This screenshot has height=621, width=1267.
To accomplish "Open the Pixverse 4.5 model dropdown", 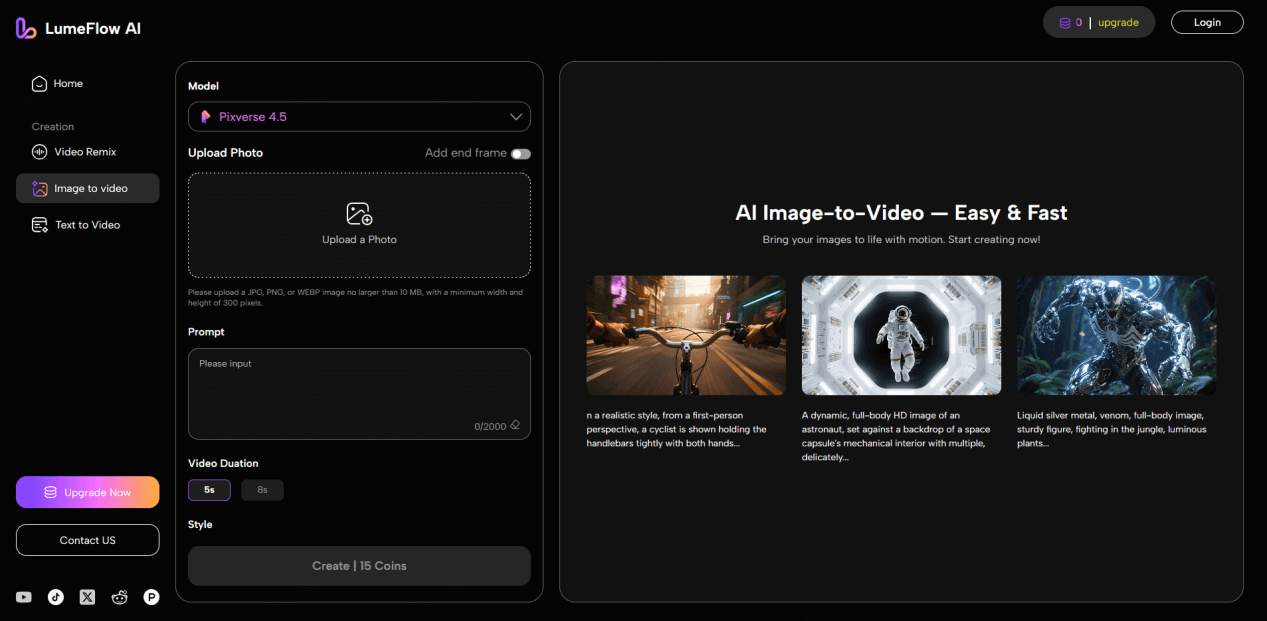I will coord(359,117).
